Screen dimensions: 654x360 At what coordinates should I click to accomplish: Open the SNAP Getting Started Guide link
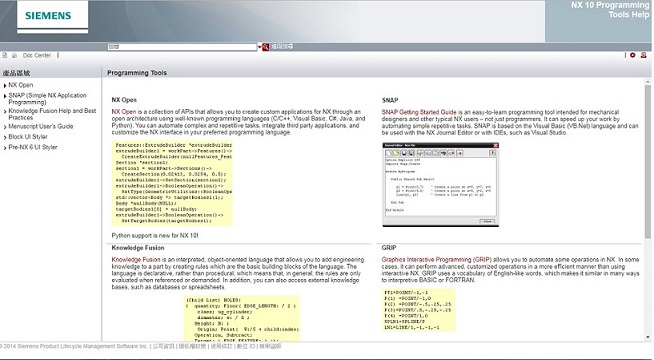click(419, 112)
